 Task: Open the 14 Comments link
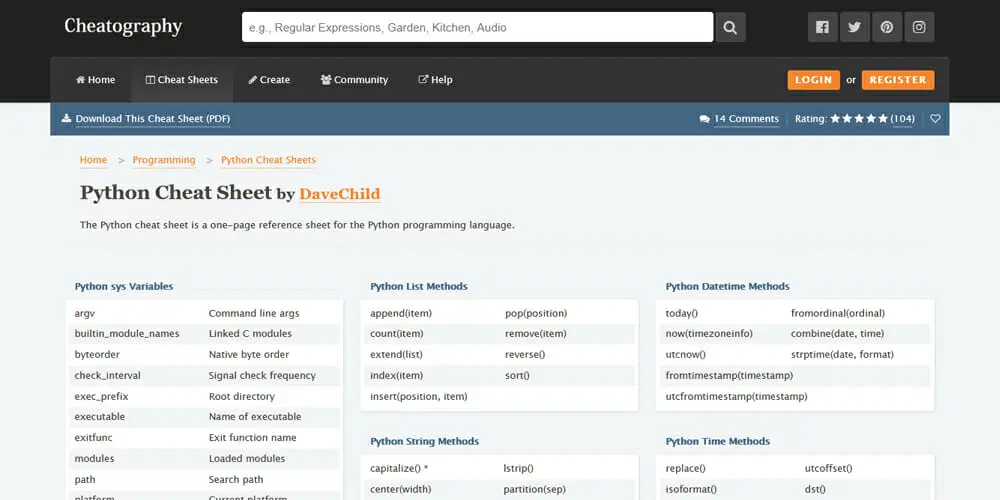click(746, 119)
